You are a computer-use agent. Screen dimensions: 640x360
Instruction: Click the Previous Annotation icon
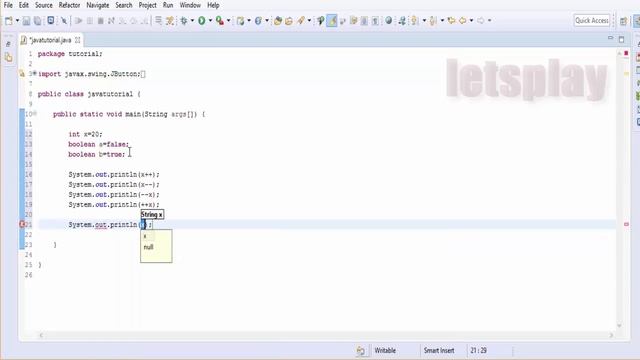433,21
